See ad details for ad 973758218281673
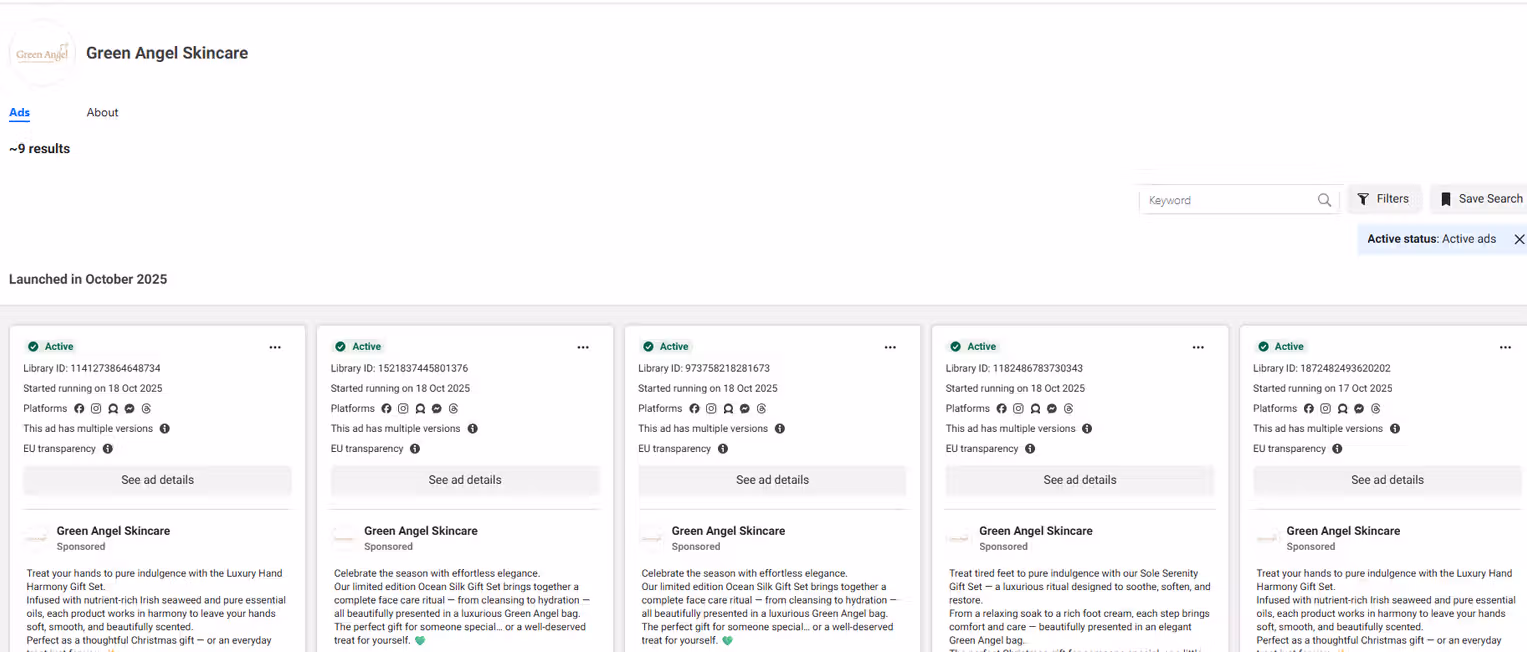1527x652 pixels. click(x=773, y=480)
